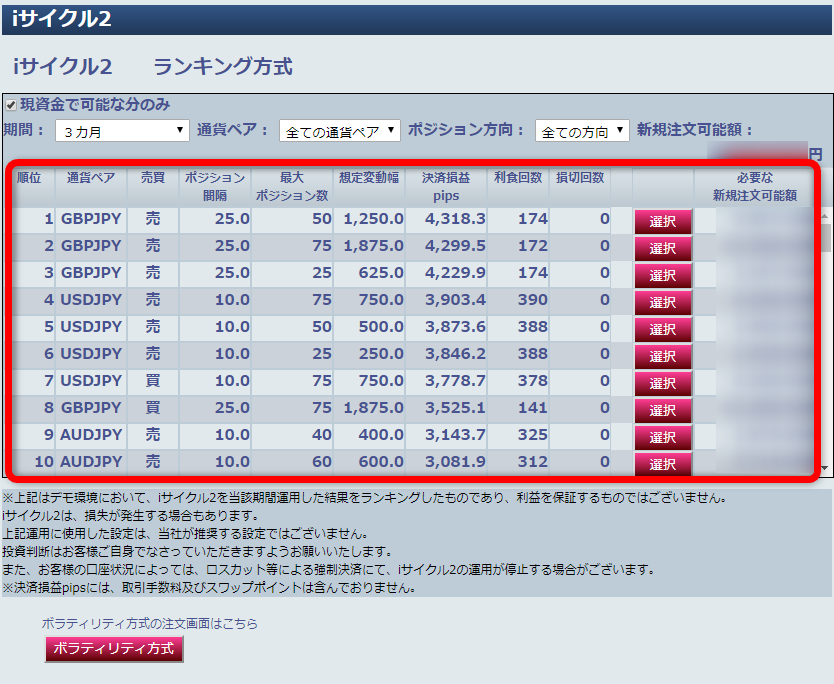Click 選択 for rank 2 GBPJPY

[662, 247]
